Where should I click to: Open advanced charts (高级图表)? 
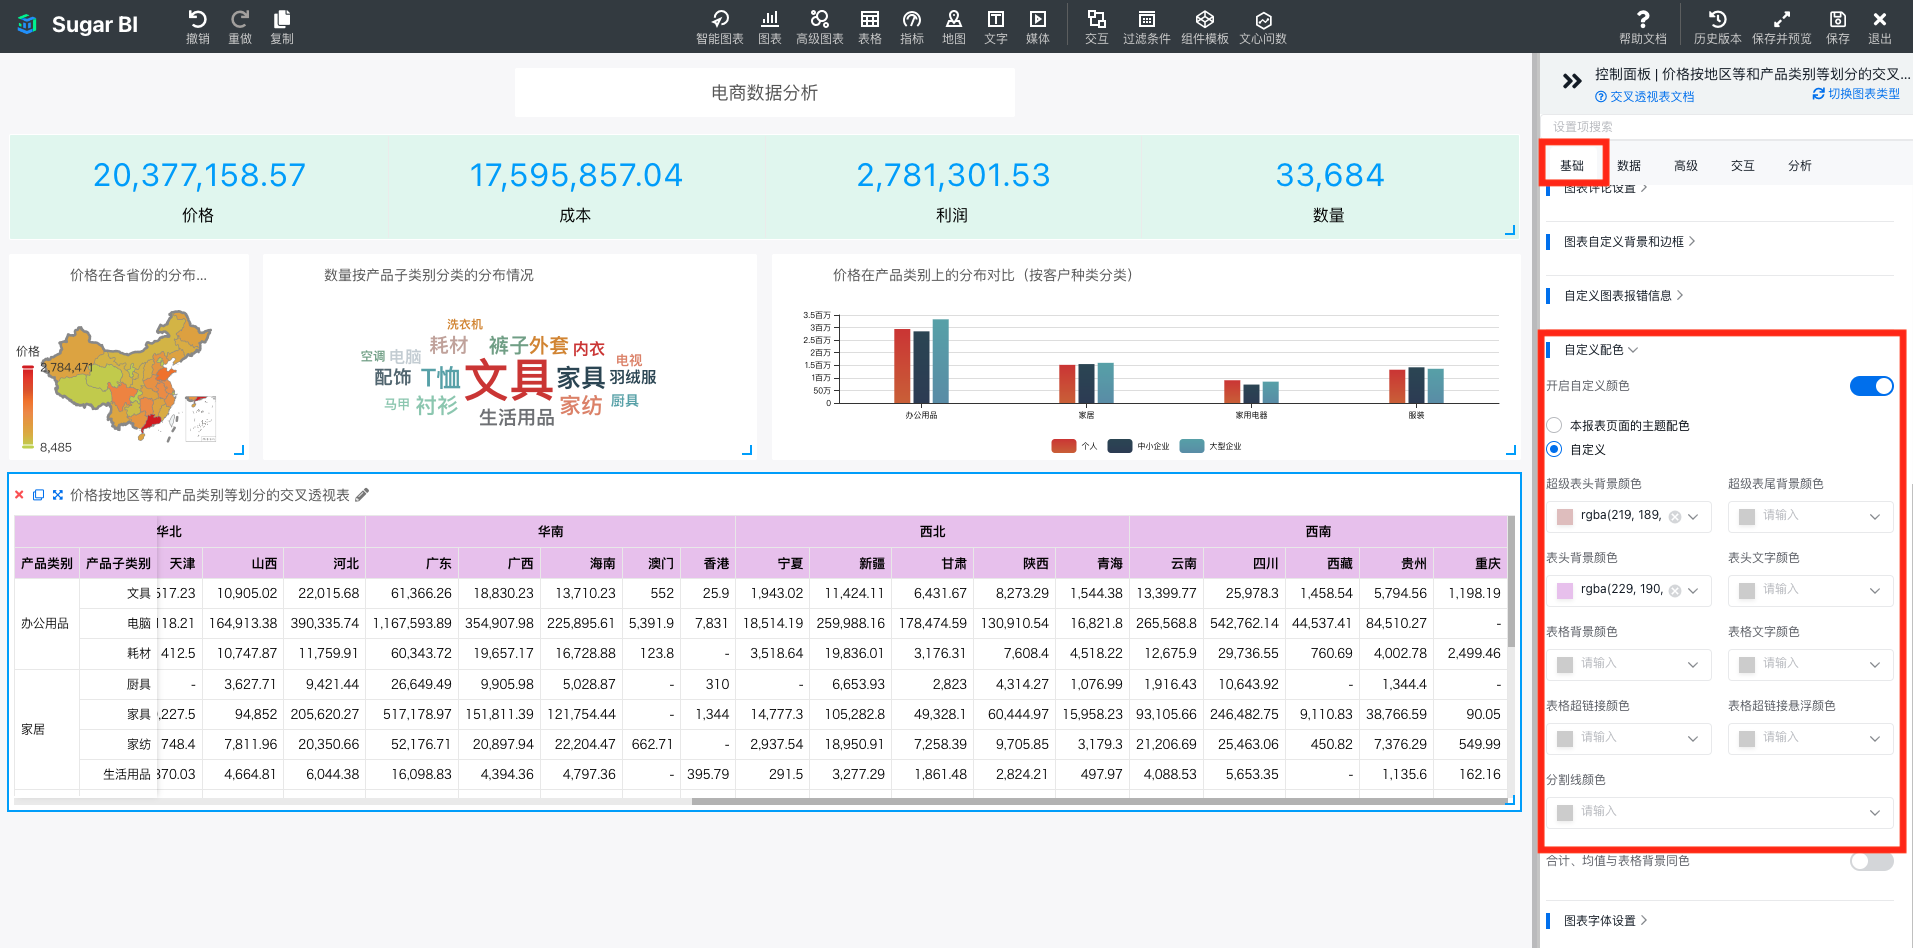point(820,27)
